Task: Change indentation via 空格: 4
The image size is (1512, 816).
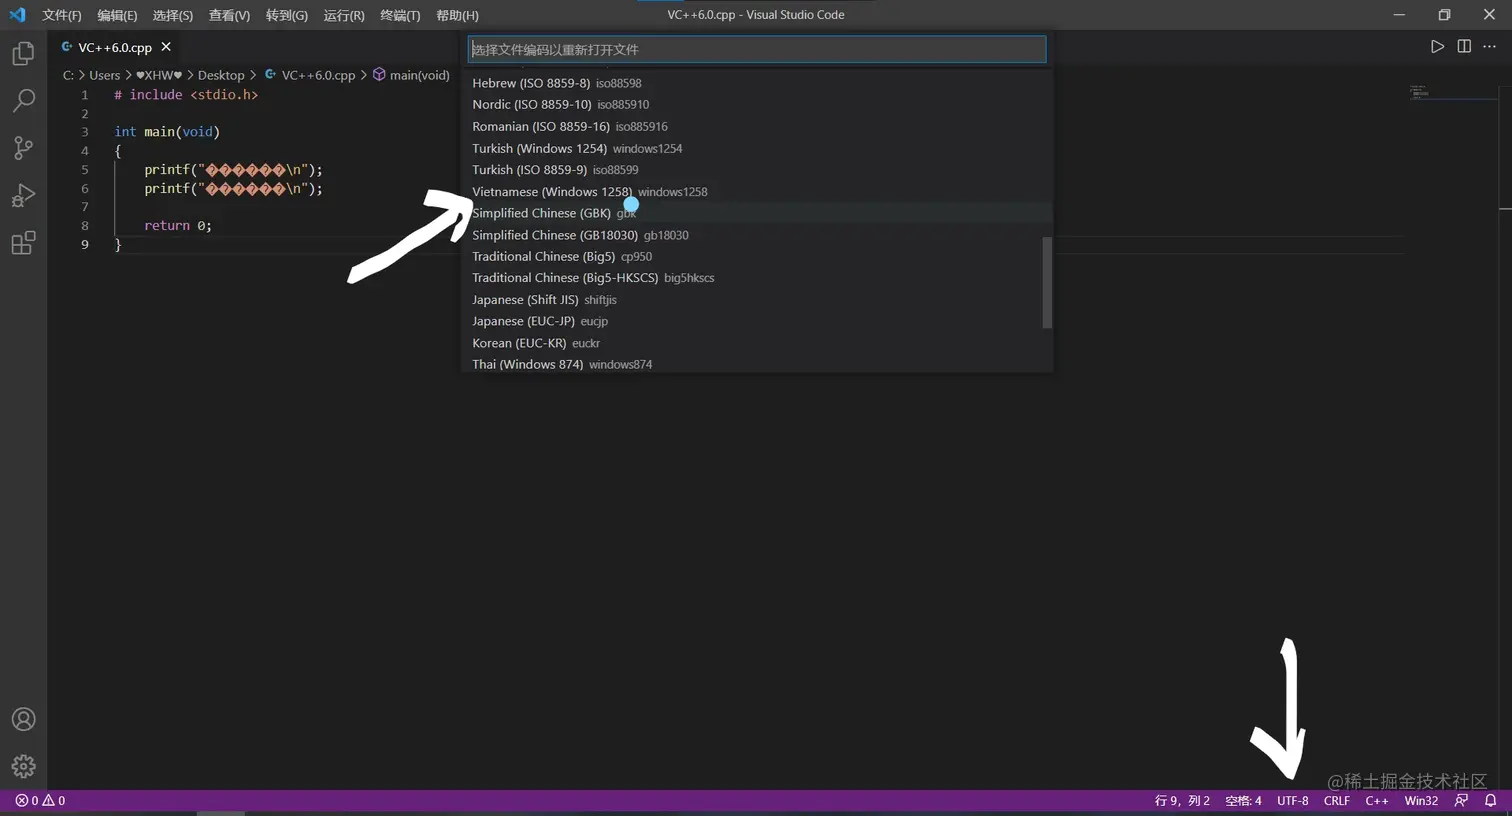Action: pyautogui.click(x=1243, y=800)
